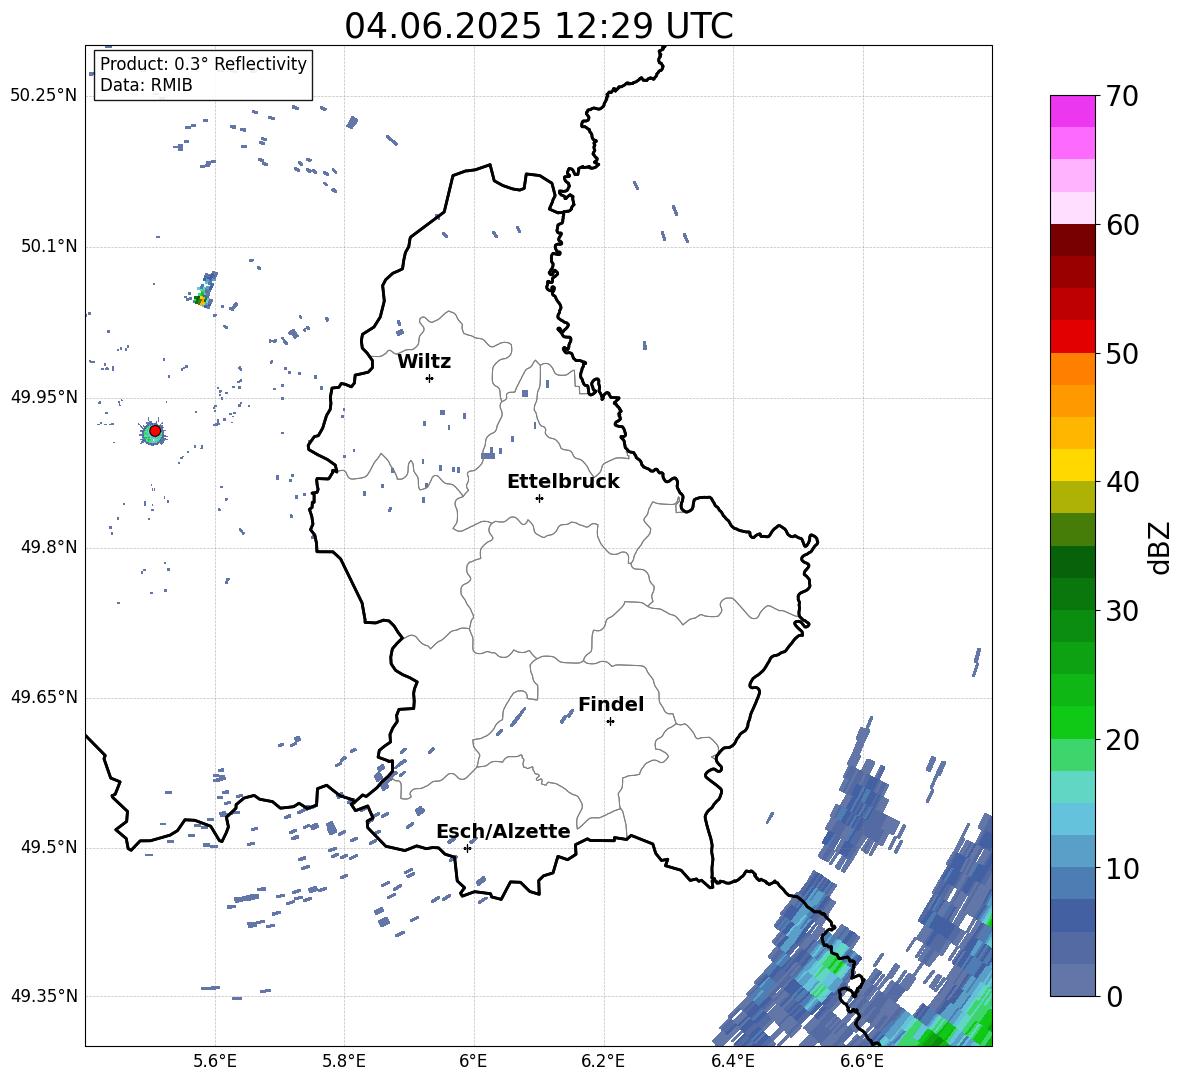1184x1081 pixels.
Task: Click the title text 04.06.2025 12:29 UTC
Action: pyautogui.click(x=538, y=26)
